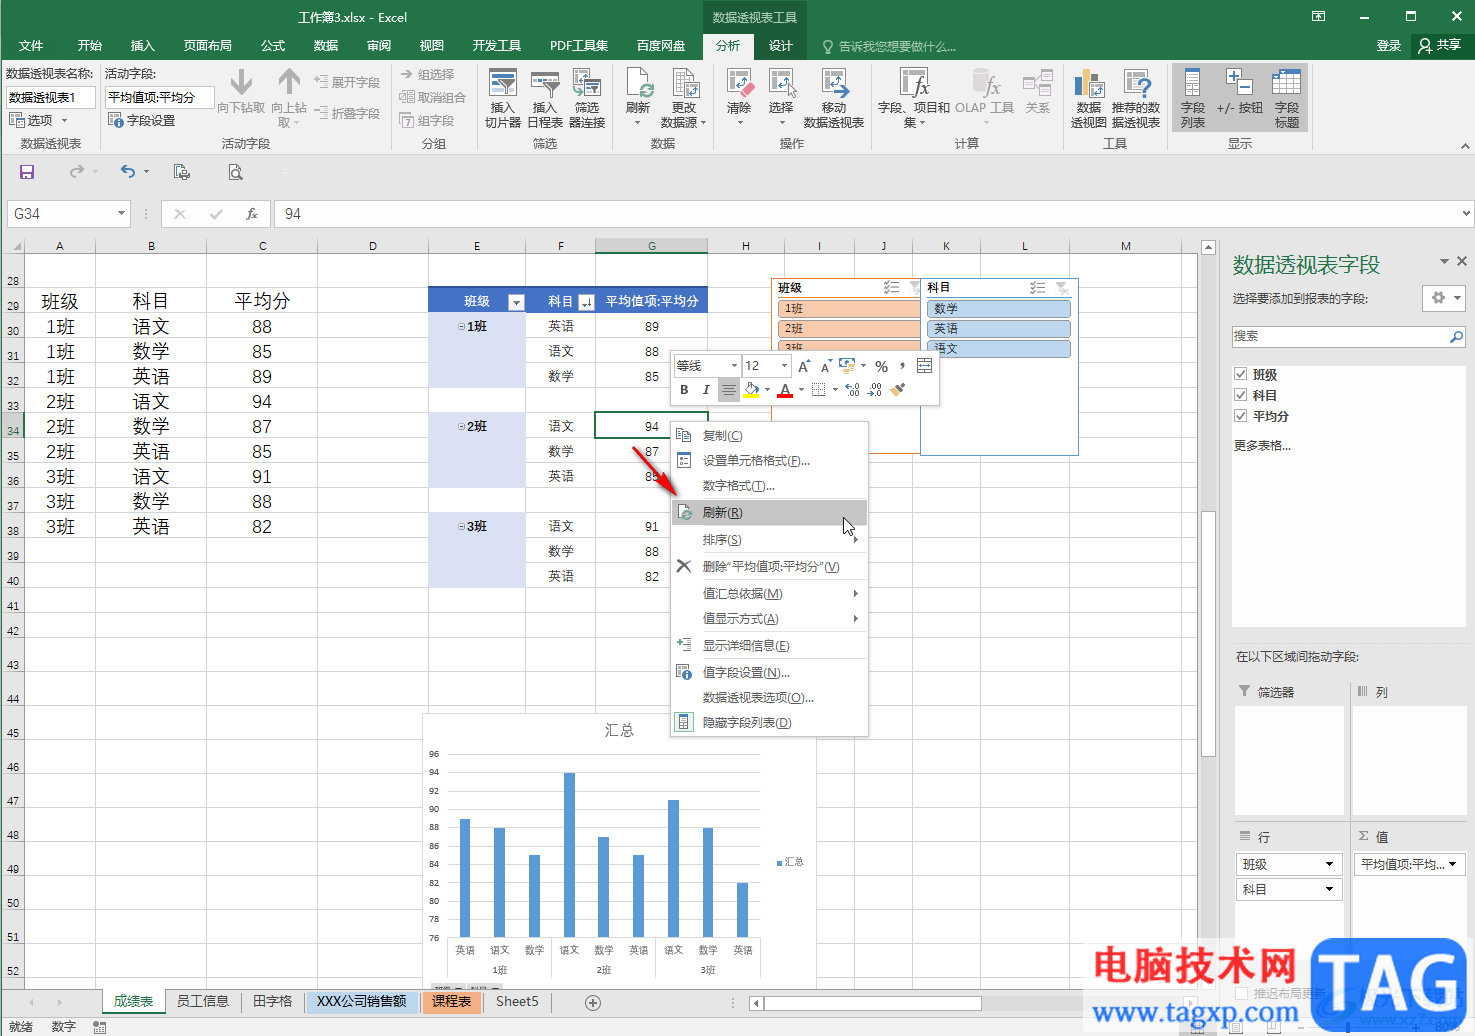Choose Refresh (刷新) in context menu
The width and height of the screenshot is (1475, 1036).
point(769,513)
